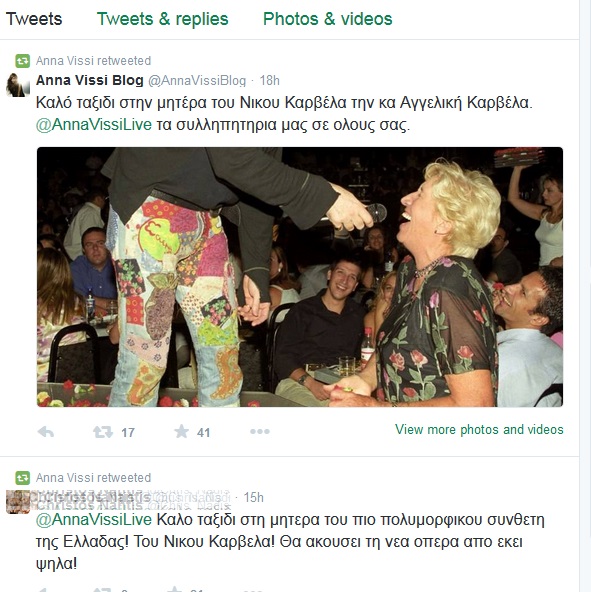Open the View more photos and videos link
Image resolution: width=591 pixels, height=592 pixels.
click(x=479, y=430)
